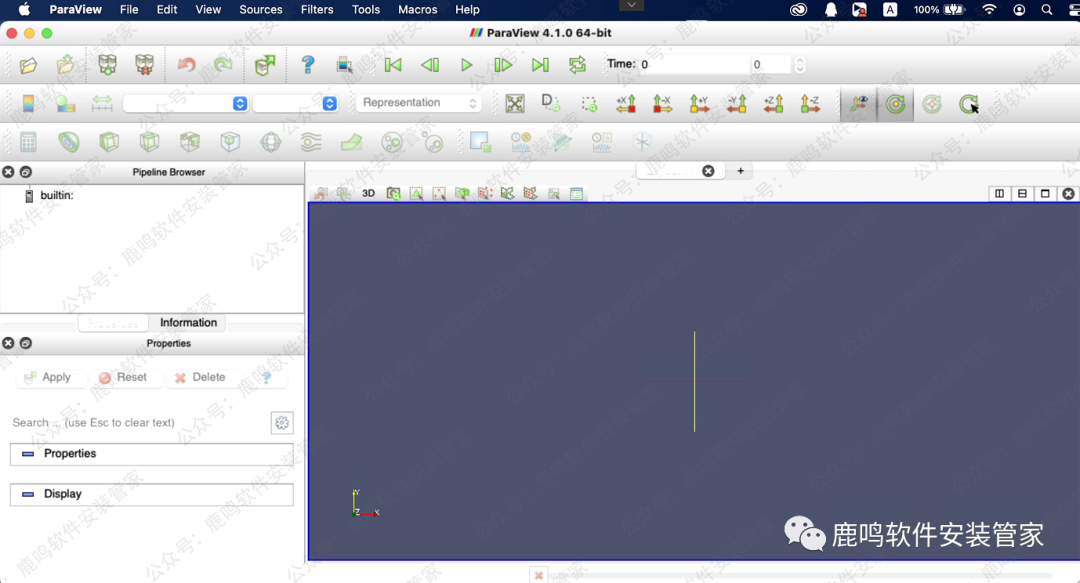Click the Apply button
Image resolution: width=1080 pixels, height=583 pixels.
click(47, 377)
